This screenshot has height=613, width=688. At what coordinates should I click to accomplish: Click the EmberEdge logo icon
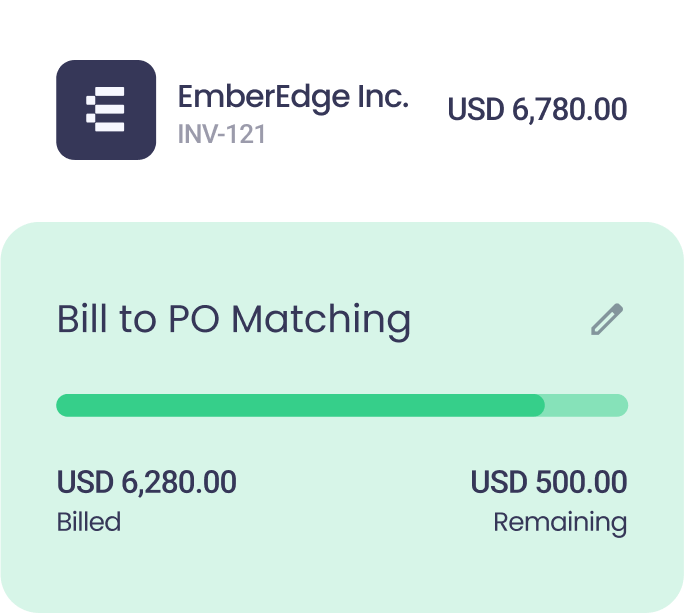[106, 110]
